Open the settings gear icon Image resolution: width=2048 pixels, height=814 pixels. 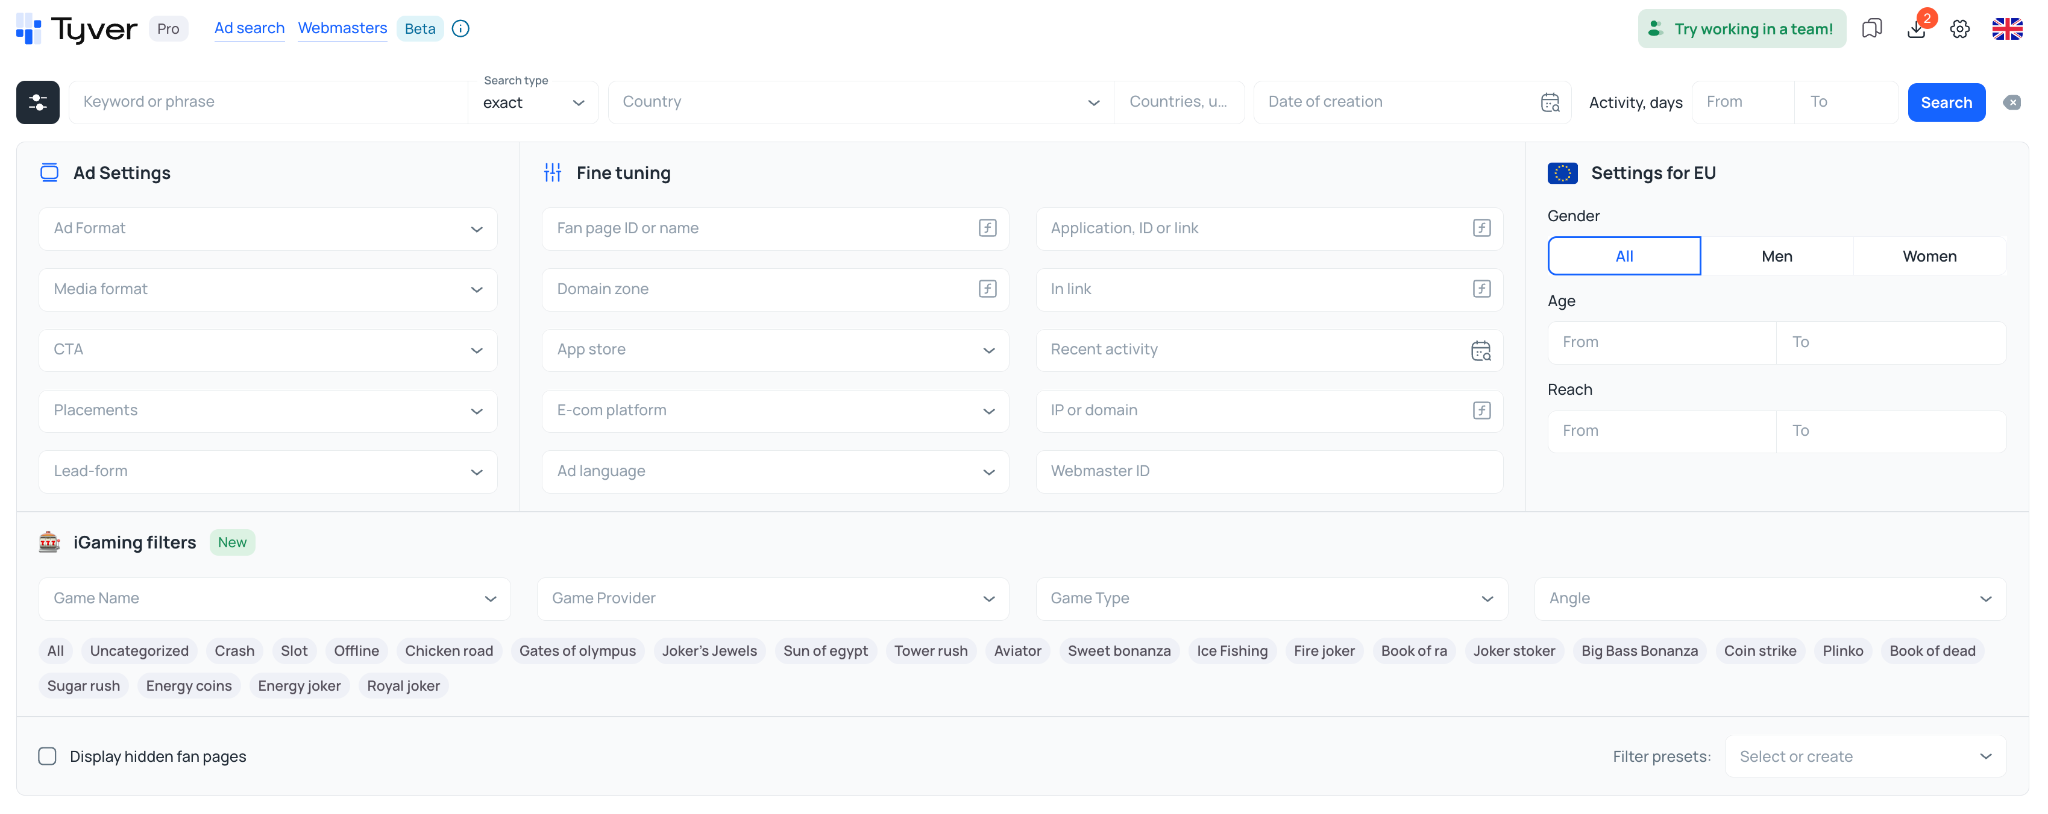click(x=1960, y=29)
